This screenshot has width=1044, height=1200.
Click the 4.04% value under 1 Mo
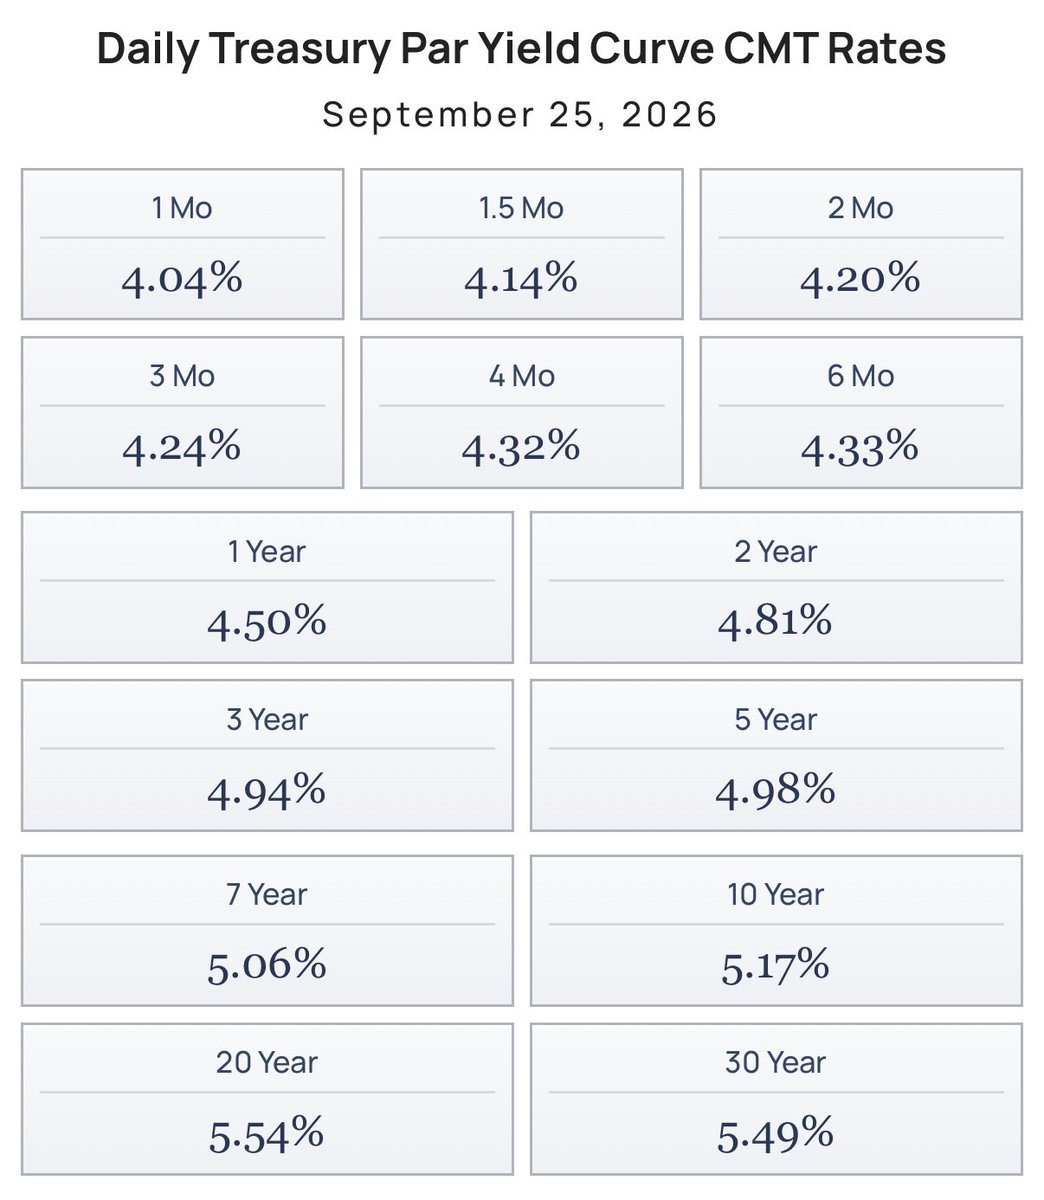pyautogui.click(x=182, y=279)
